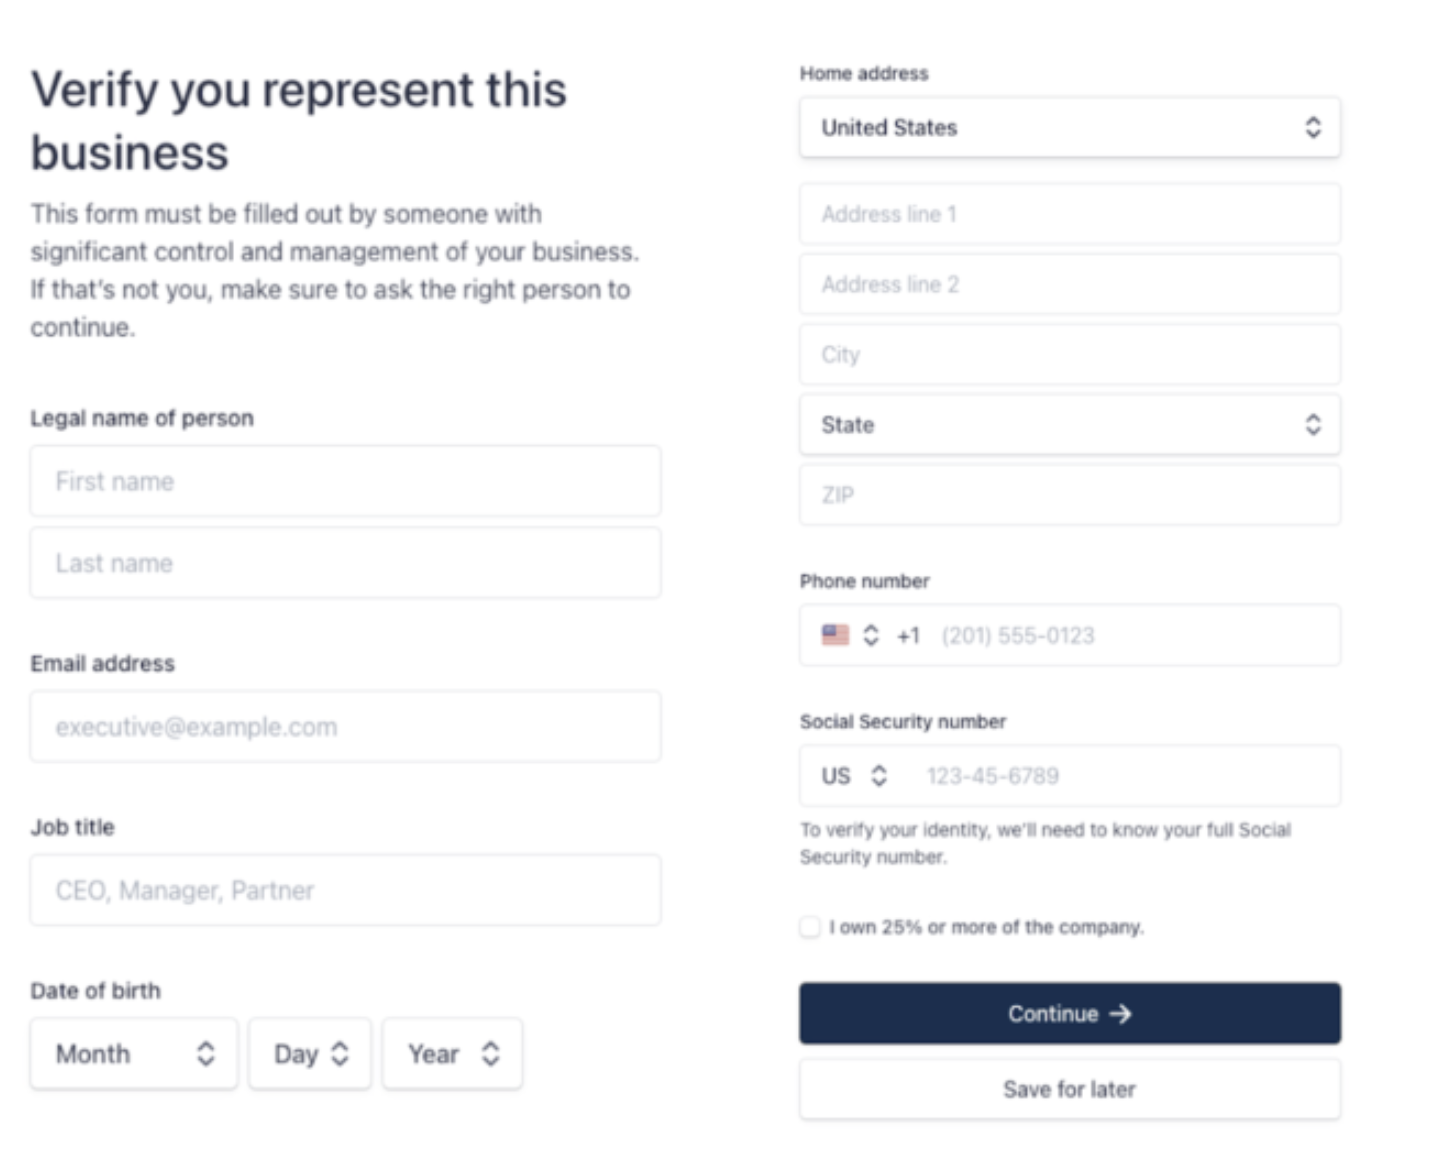Click the City input field
Image resolution: width=1456 pixels, height=1174 pixels.
pos(1070,354)
